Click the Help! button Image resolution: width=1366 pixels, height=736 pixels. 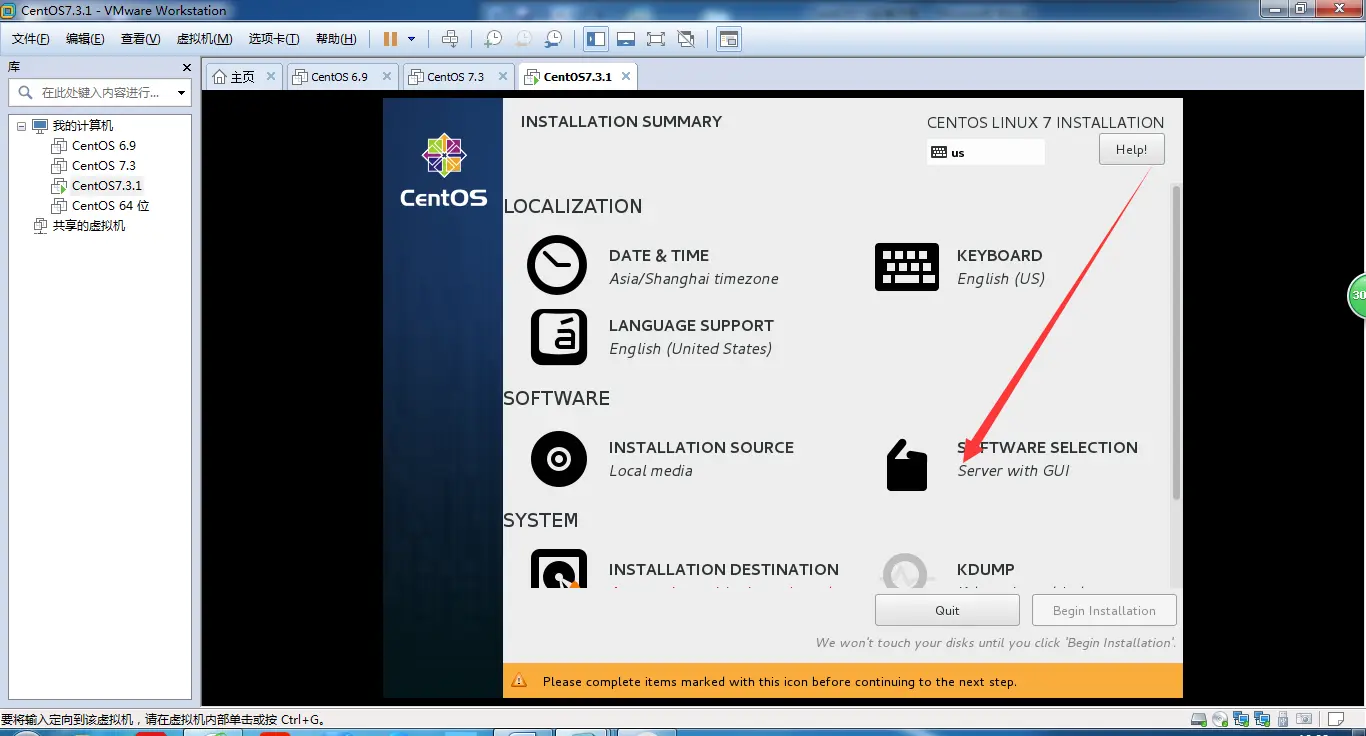[1131, 150]
